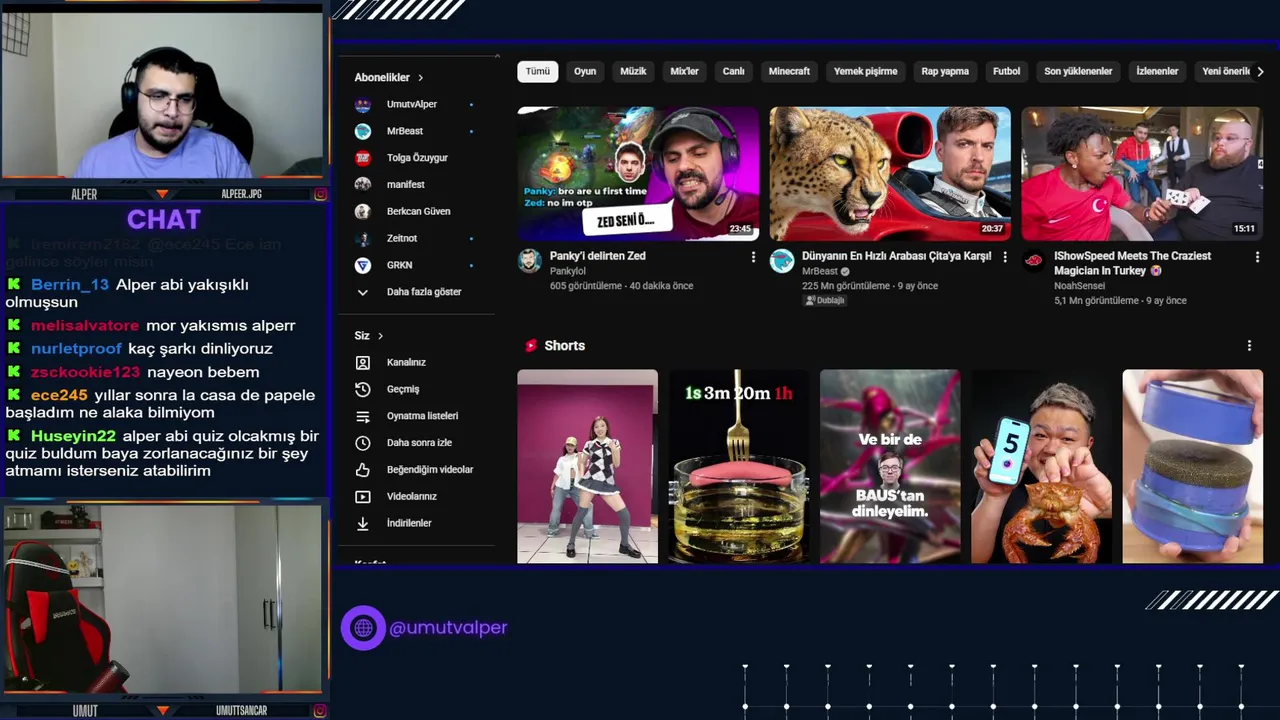The width and height of the screenshot is (1280, 720).
Task: Click the Beğendiğim videolar thumbs-up icon
Action: click(x=363, y=470)
